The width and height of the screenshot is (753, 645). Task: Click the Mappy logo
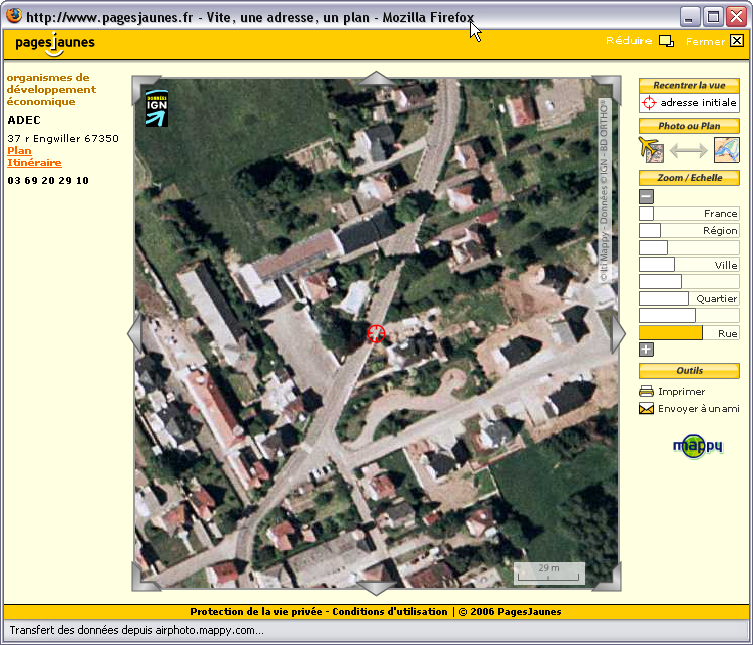697,445
